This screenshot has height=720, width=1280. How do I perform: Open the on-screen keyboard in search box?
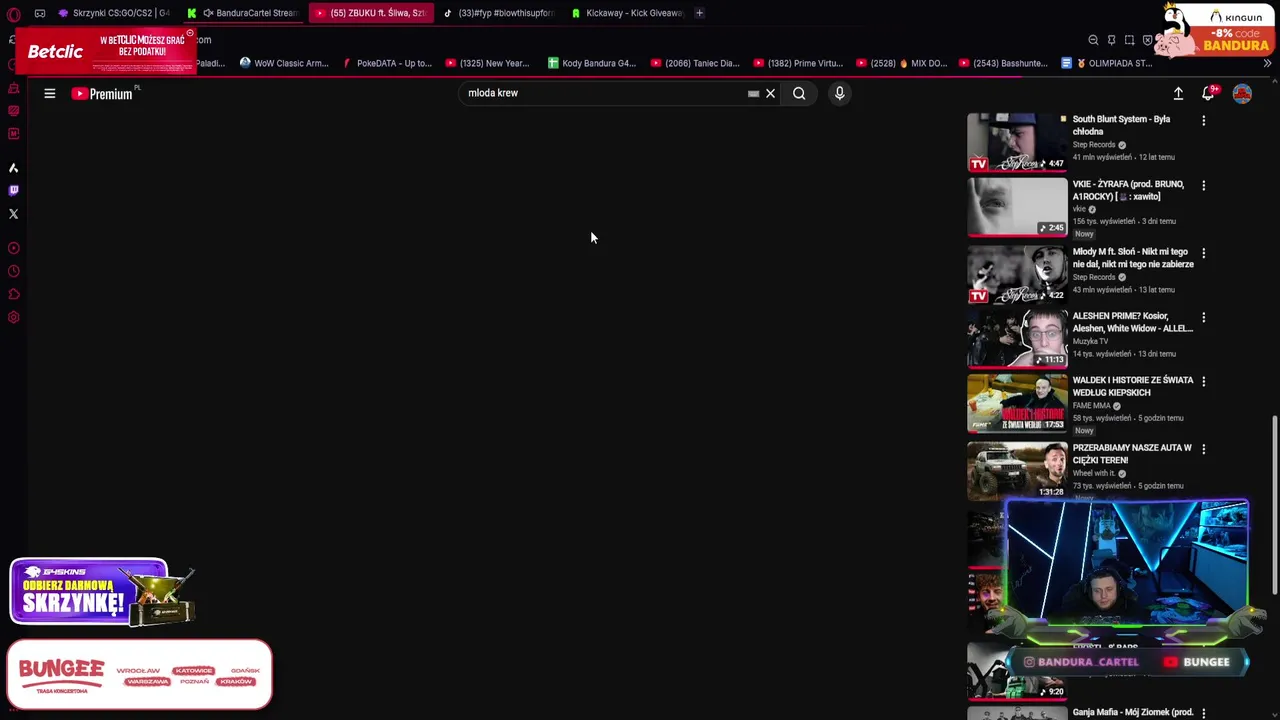click(x=753, y=93)
